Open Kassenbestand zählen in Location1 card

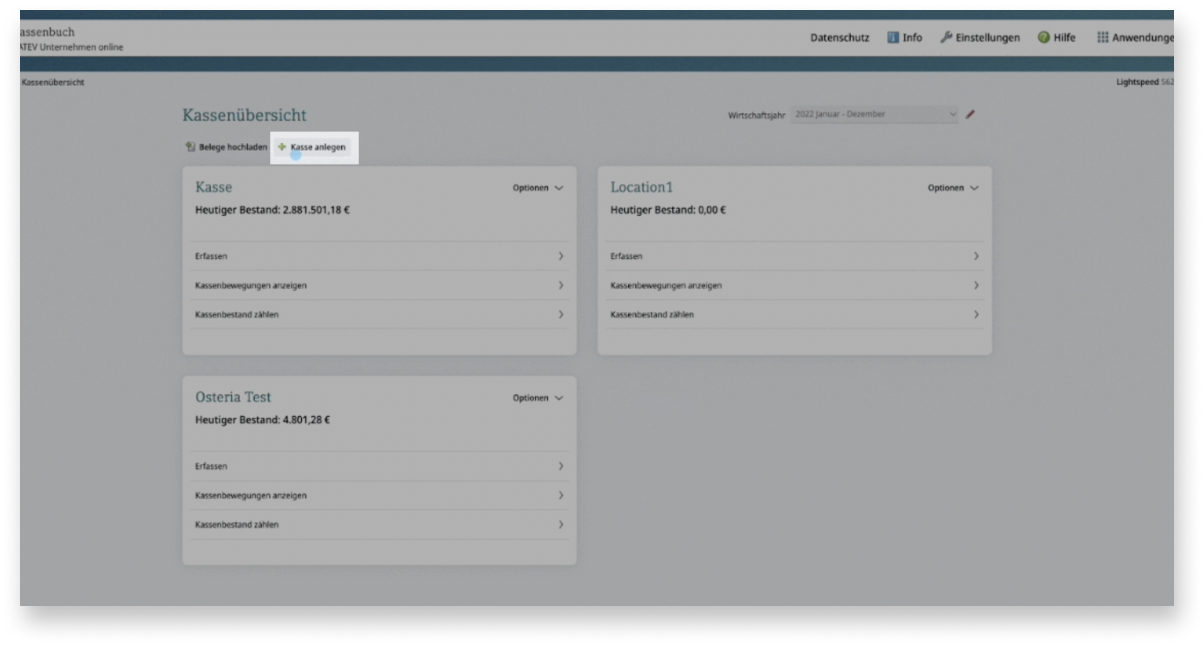tap(795, 314)
